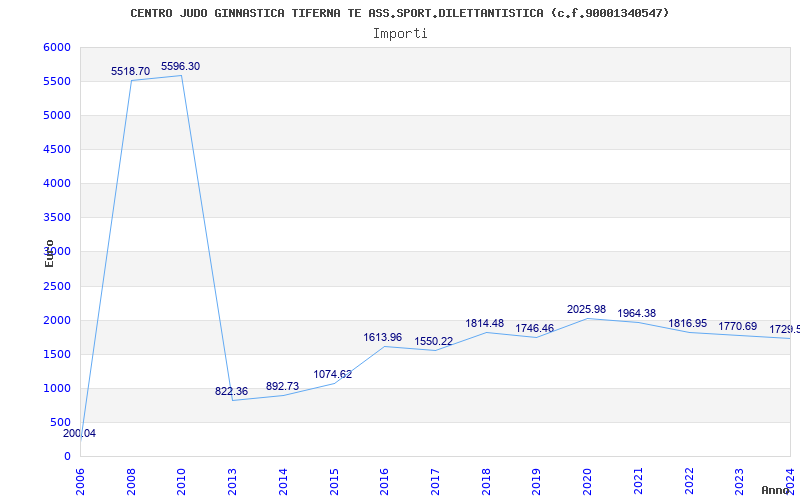Screen dimensions: 800x500
Task: Click the 2010 year label on x-axis
Action: 182,481
